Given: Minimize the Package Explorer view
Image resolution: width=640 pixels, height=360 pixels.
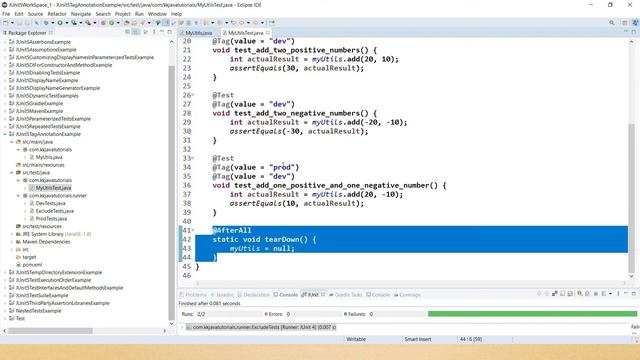Looking at the screenshot, I should tap(162, 32).
